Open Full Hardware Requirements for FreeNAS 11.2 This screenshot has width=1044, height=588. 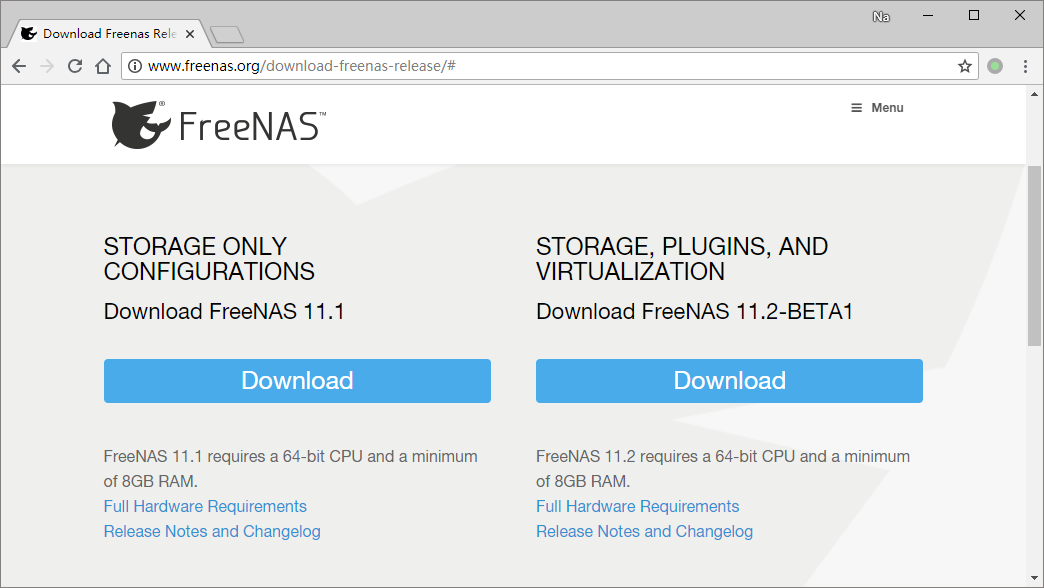point(637,506)
